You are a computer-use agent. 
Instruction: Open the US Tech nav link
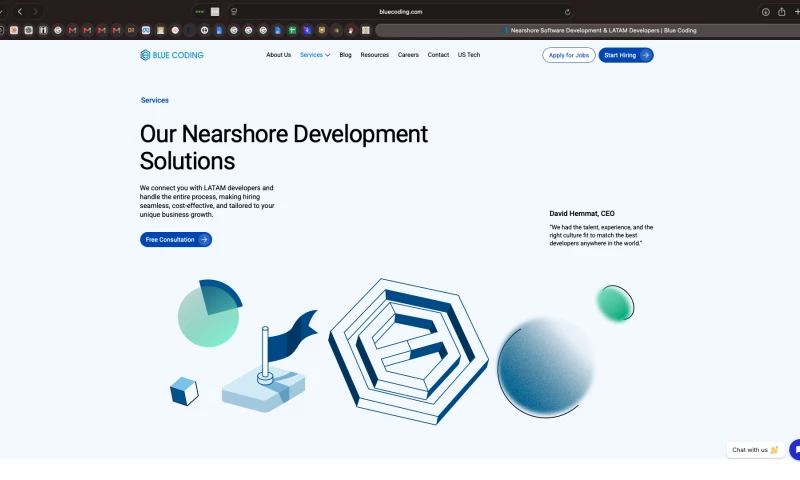coord(469,55)
